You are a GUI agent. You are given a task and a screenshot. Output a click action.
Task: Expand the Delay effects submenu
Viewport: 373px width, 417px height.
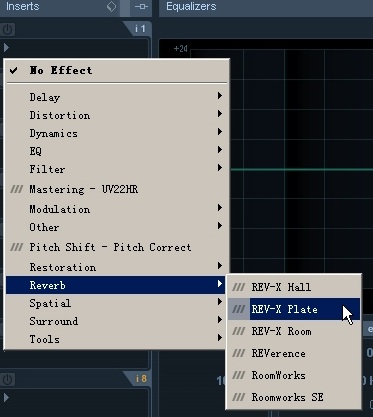tap(117, 97)
